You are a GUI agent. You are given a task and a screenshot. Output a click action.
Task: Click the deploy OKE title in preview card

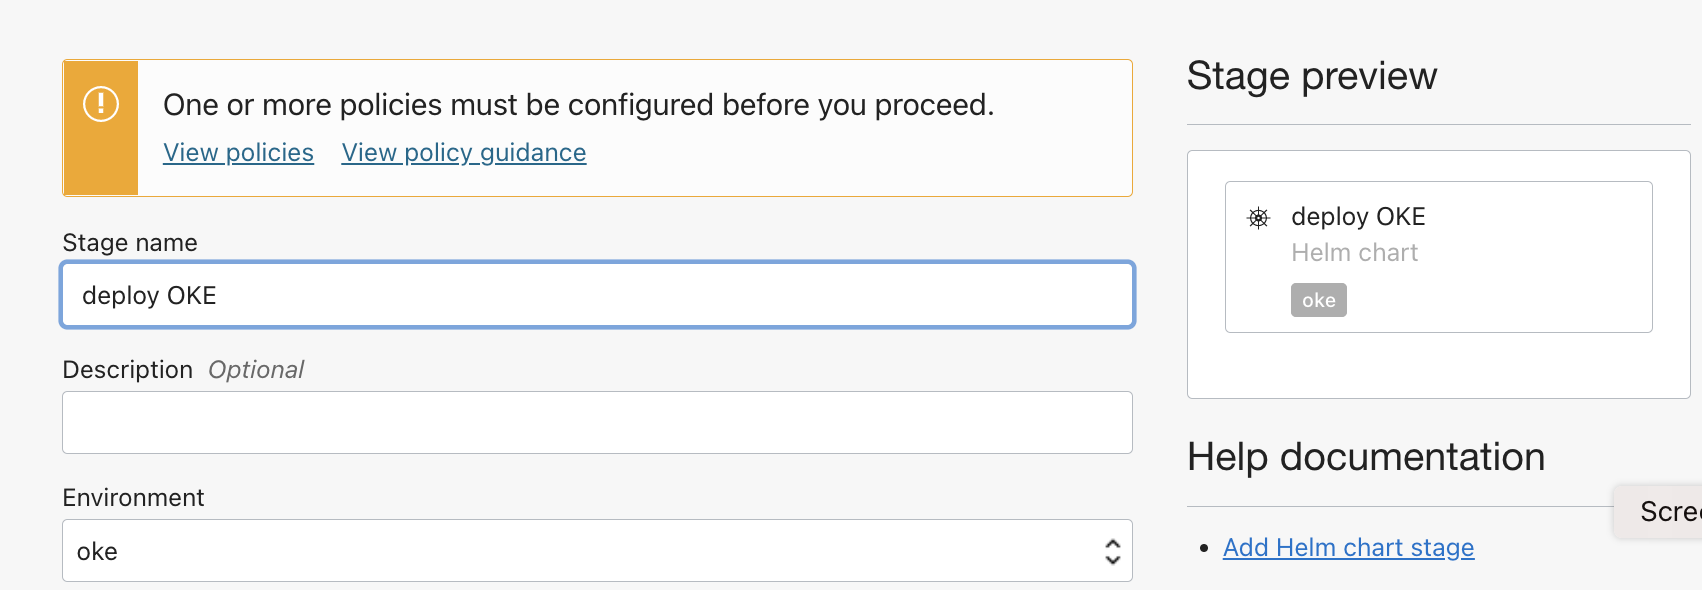point(1358,217)
